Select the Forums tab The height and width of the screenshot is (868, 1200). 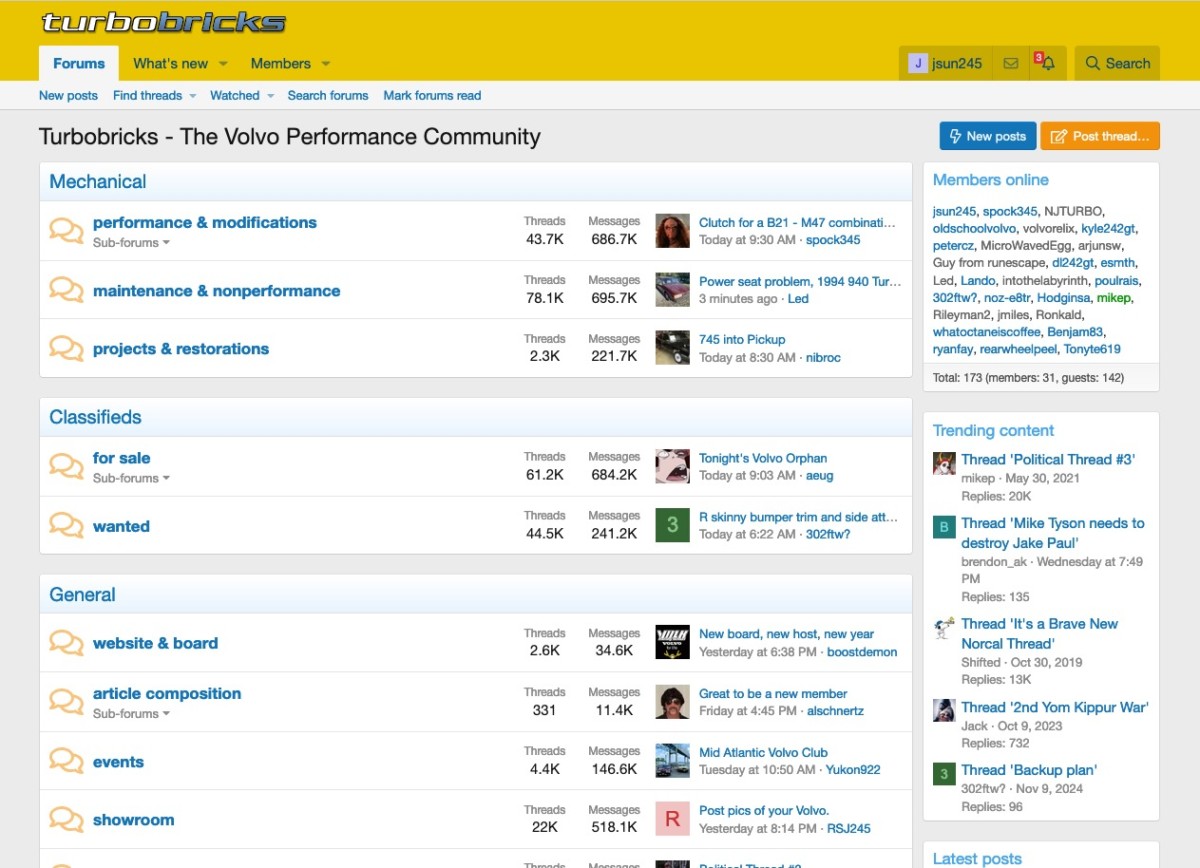[79, 63]
